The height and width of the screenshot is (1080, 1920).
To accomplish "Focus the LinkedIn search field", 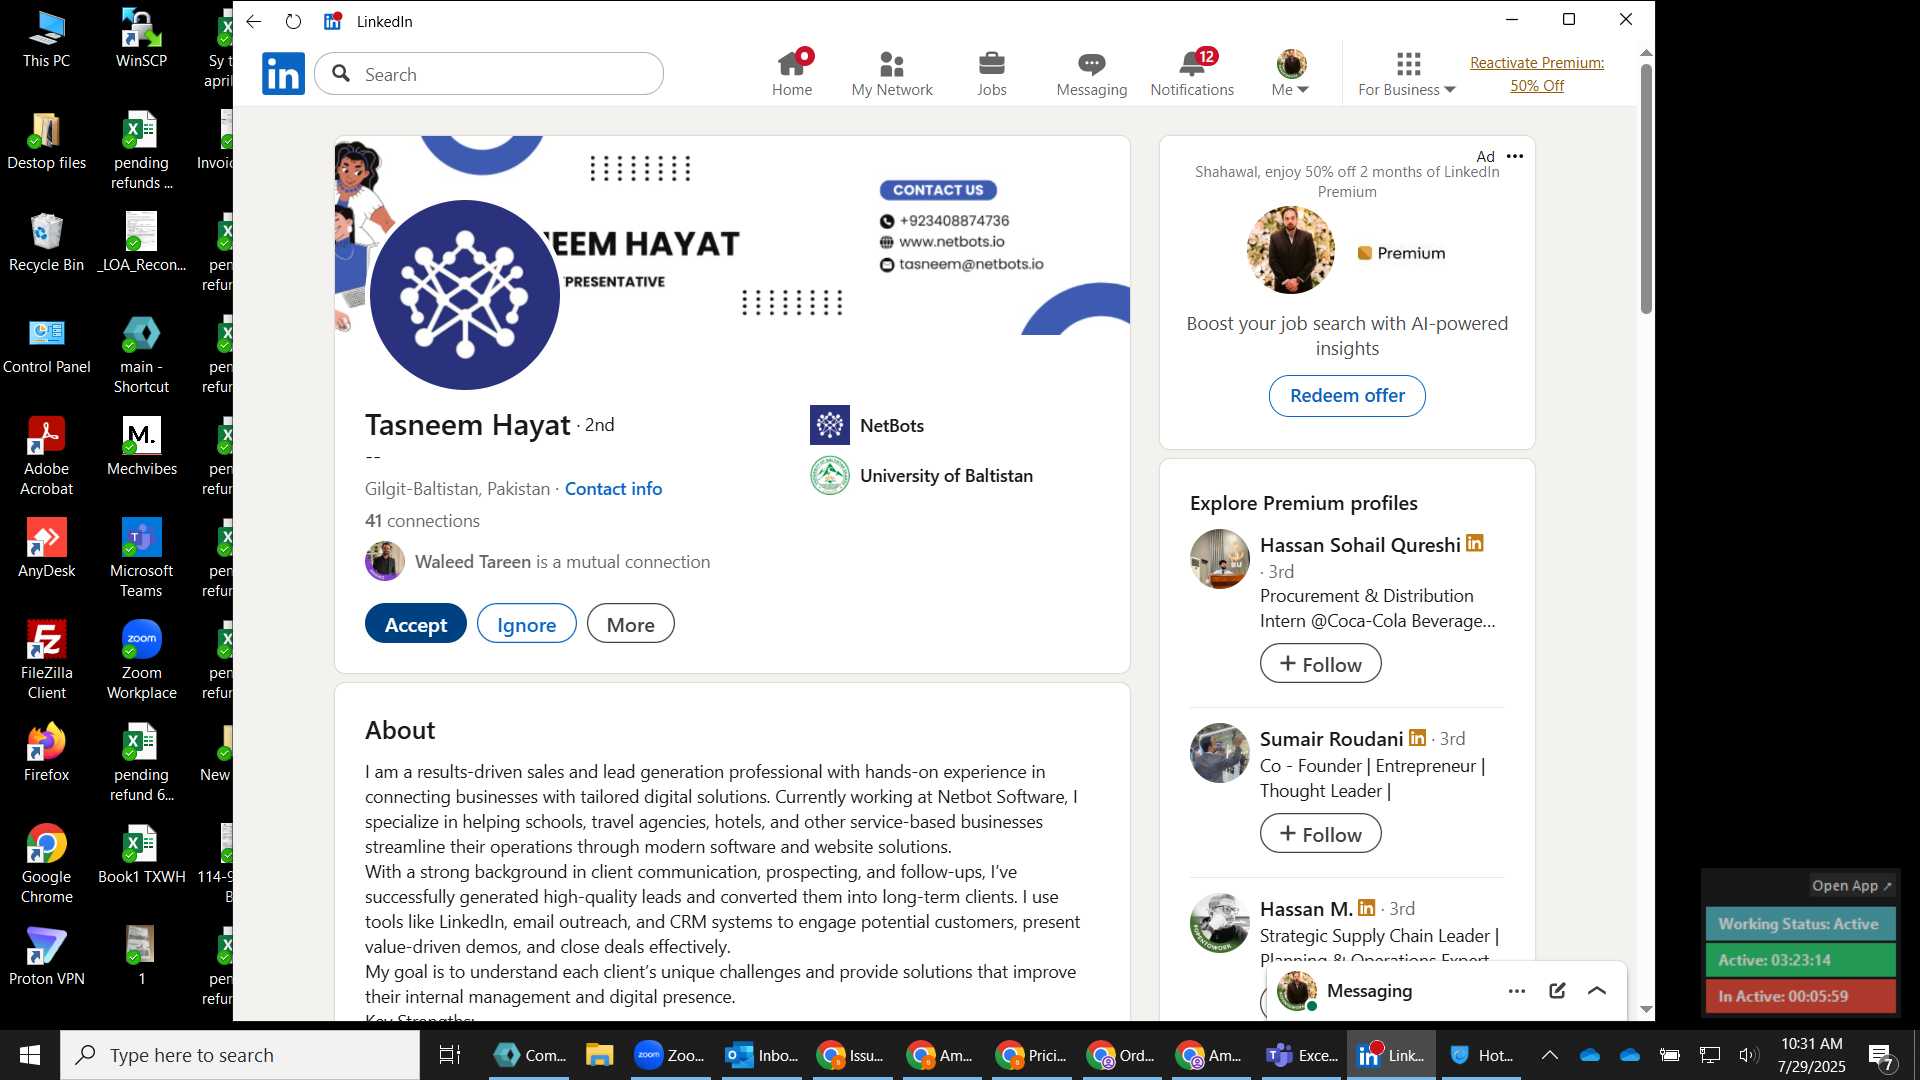I will (489, 74).
